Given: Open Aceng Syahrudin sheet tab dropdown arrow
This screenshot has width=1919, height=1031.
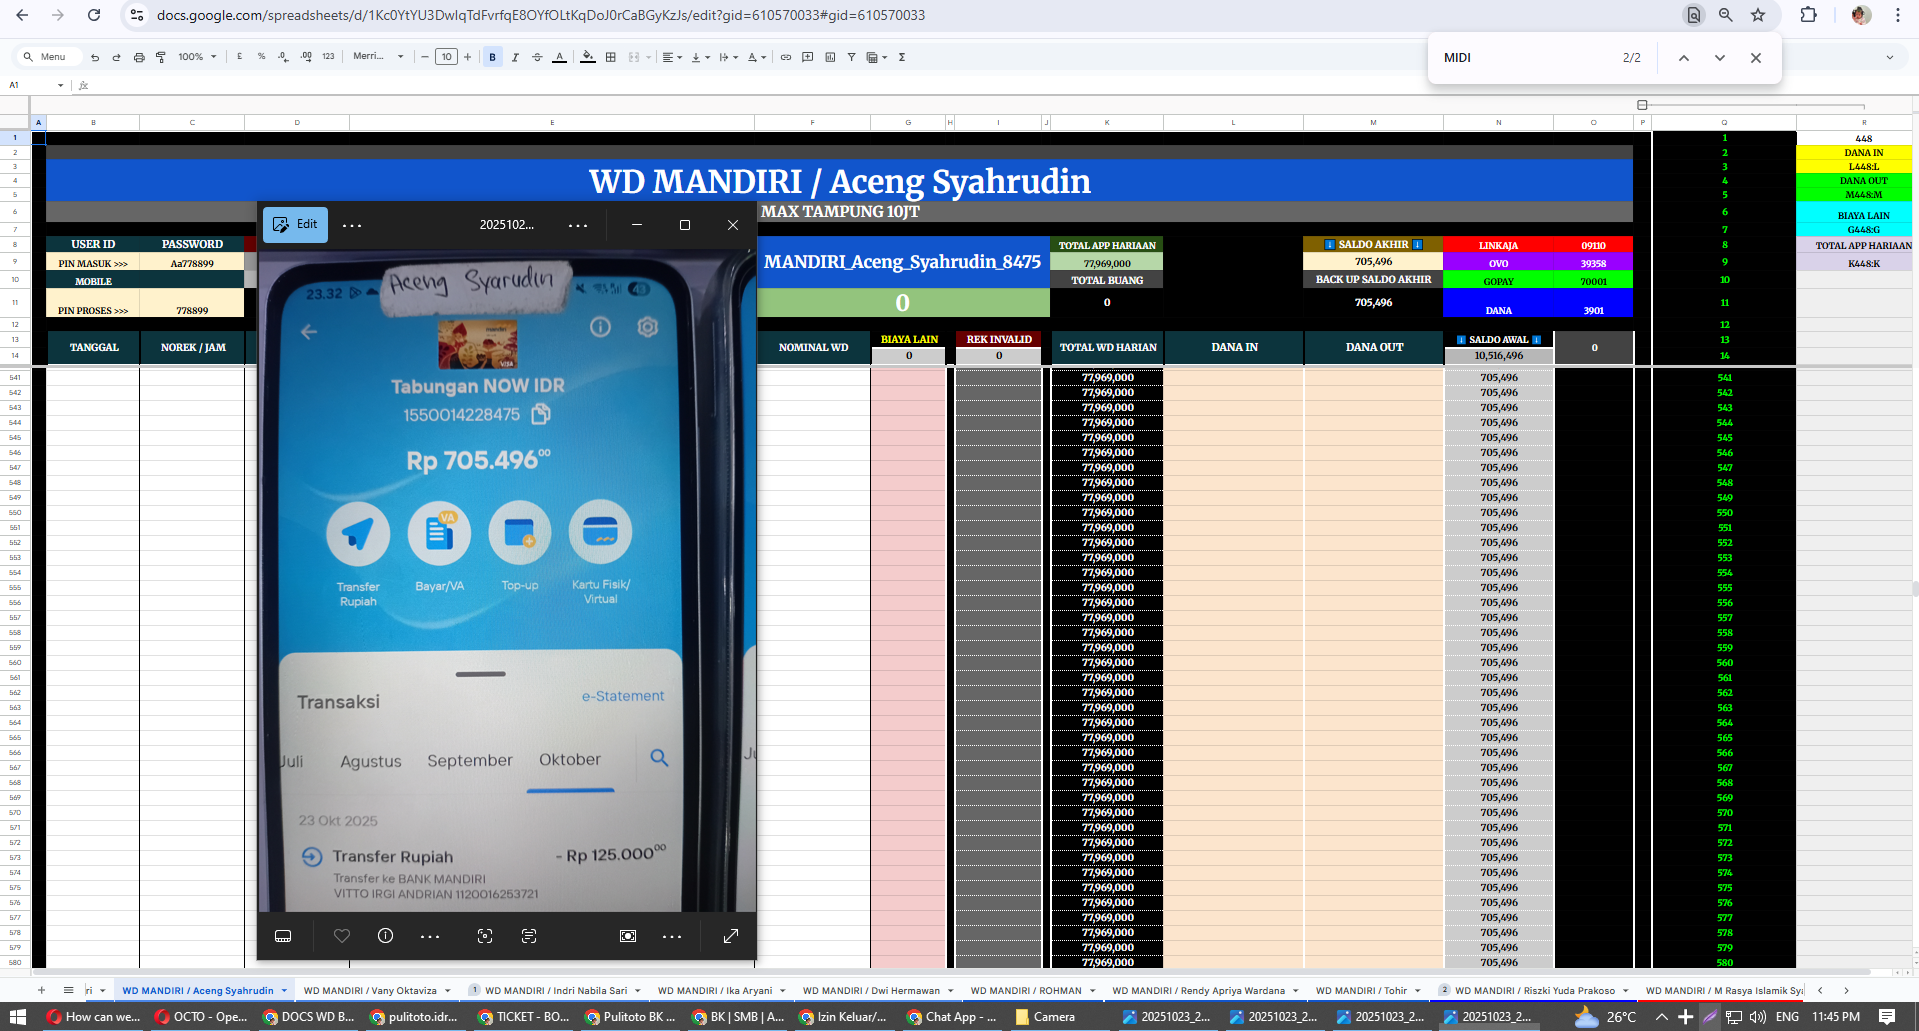Looking at the screenshot, I should coord(284,991).
